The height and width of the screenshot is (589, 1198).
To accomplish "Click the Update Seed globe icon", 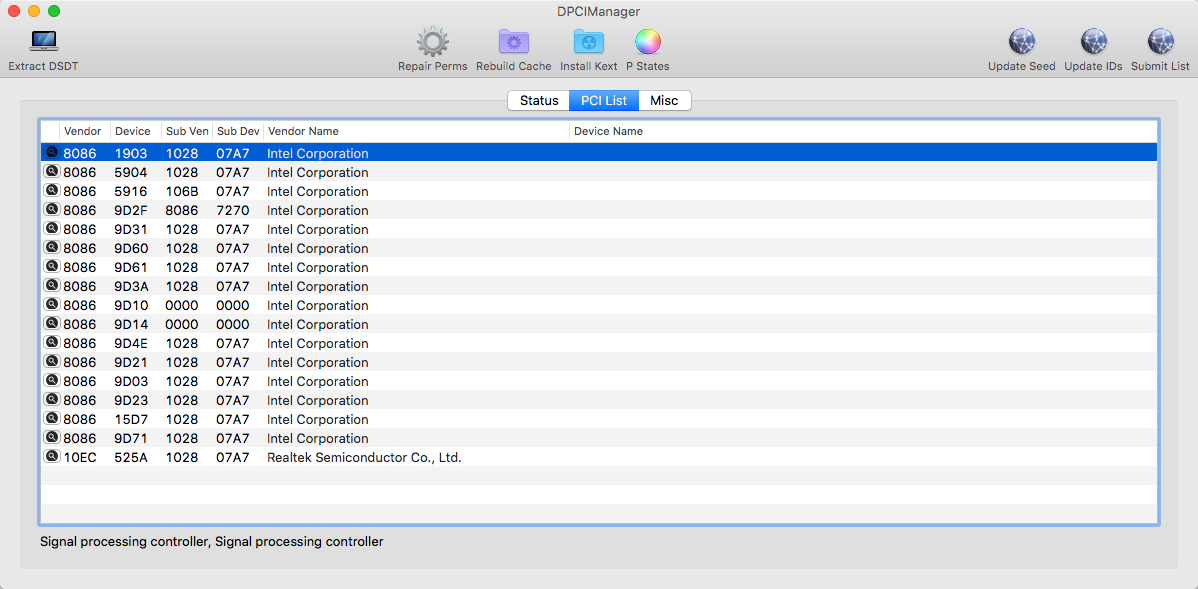I will pos(1021,42).
